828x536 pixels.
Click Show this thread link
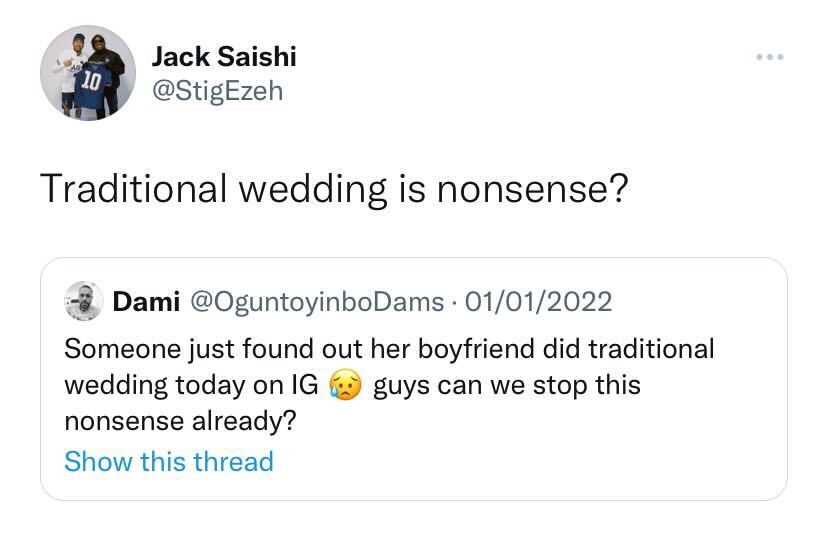tap(168, 462)
